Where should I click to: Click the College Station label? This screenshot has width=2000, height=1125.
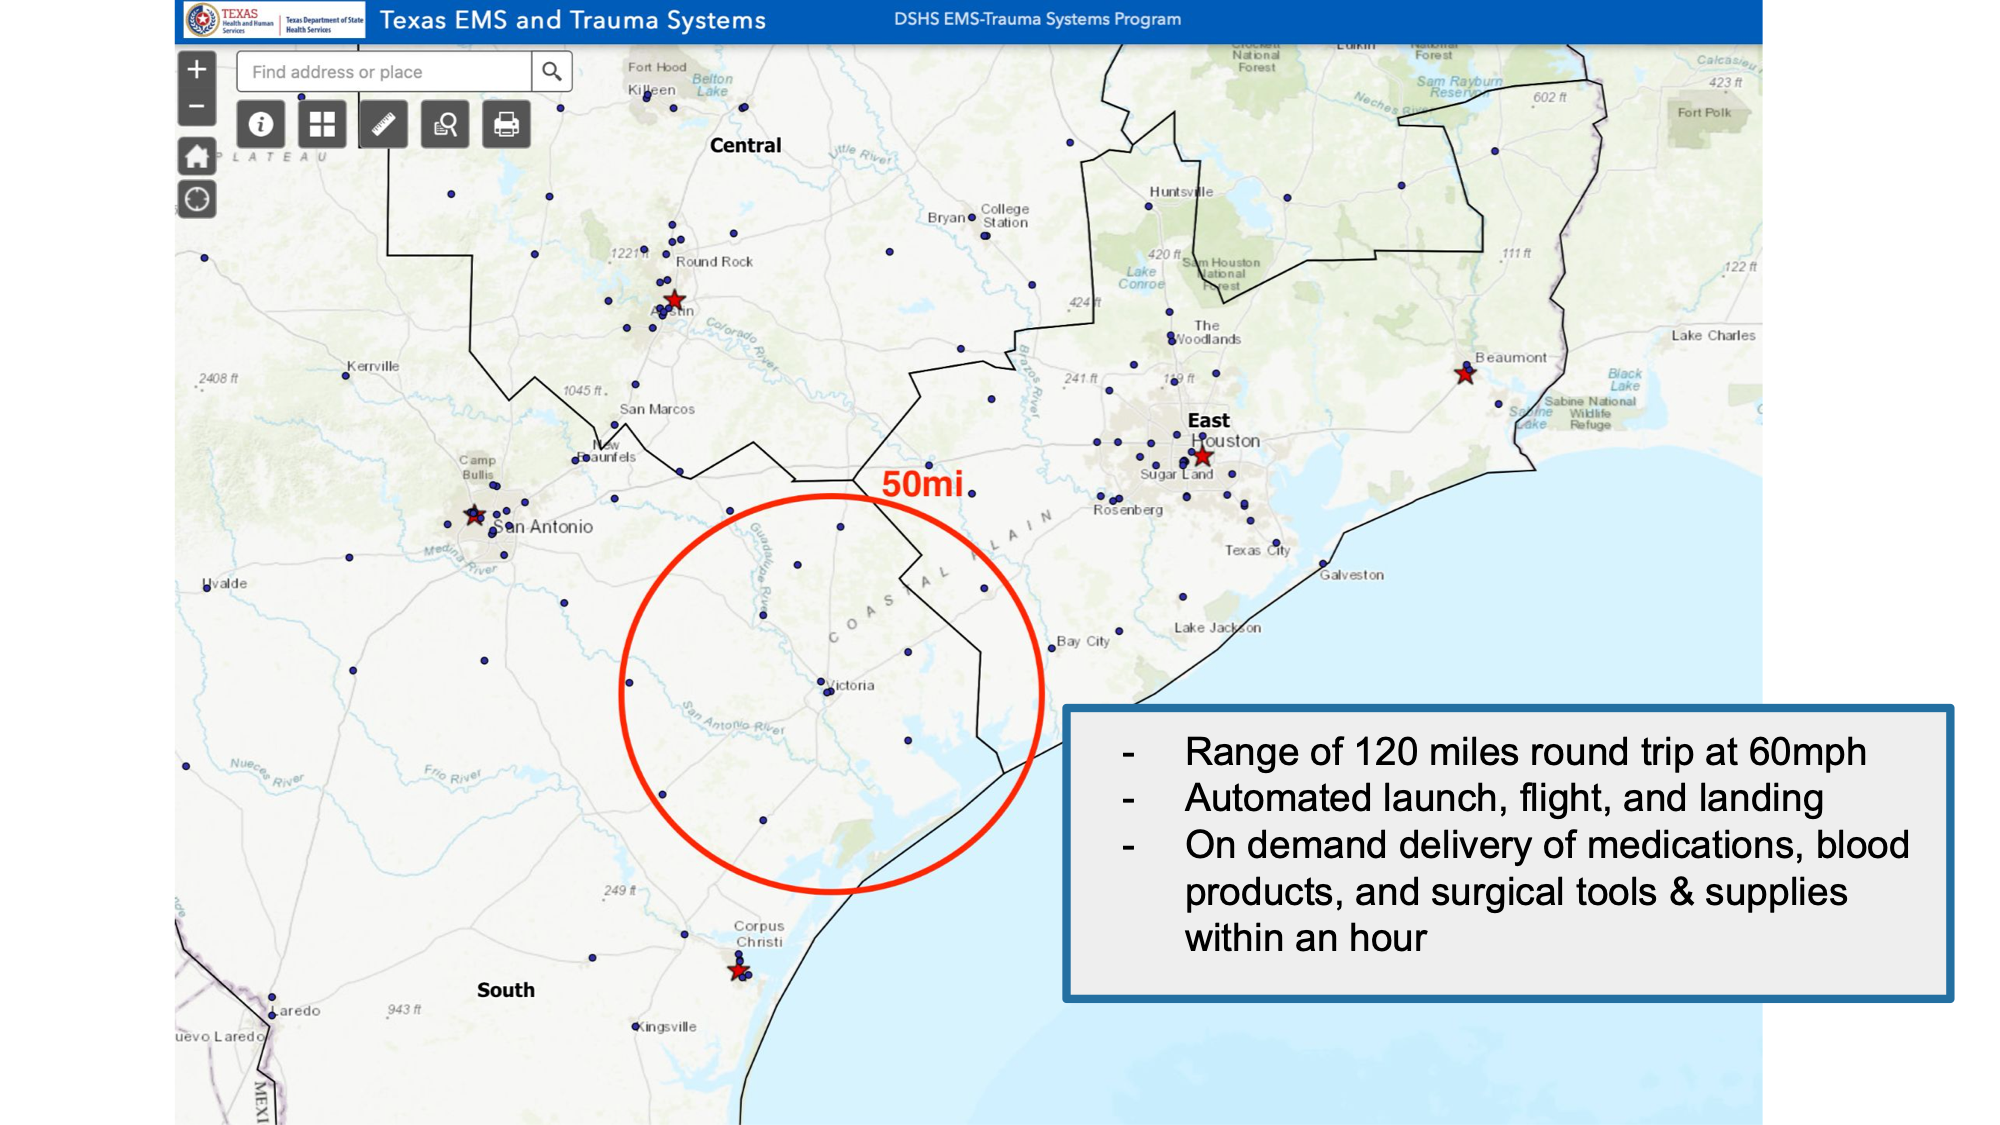[1005, 216]
